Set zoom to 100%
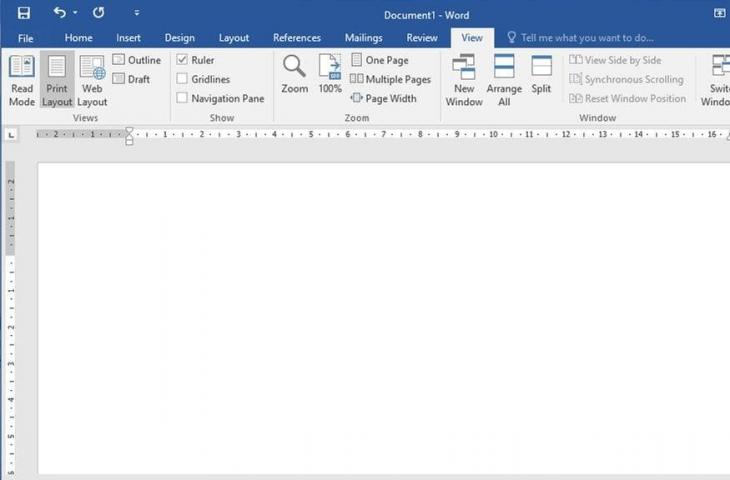730x480 pixels. pyautogui.click(x=330, y=74)
